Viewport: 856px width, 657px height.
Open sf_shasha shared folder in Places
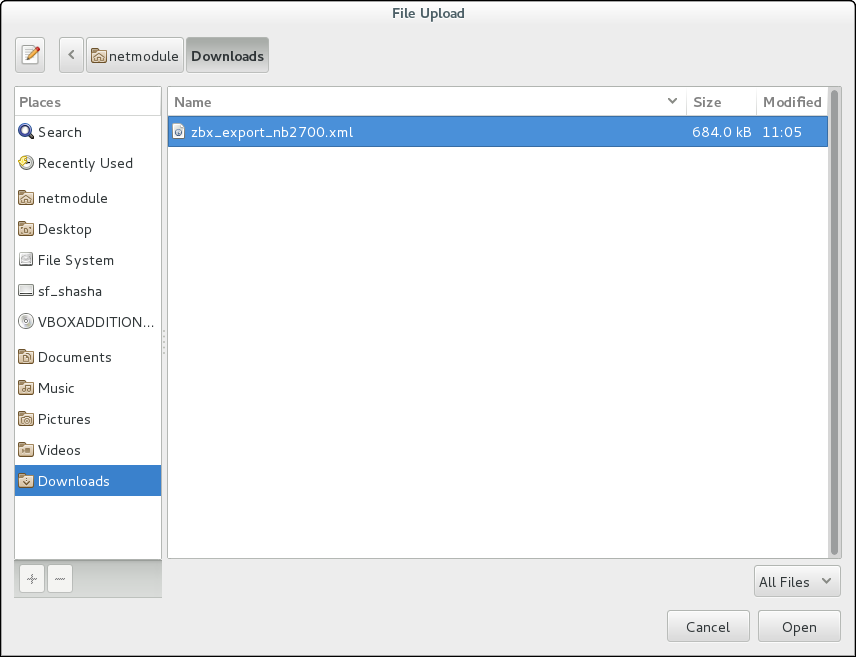(88, 292)
